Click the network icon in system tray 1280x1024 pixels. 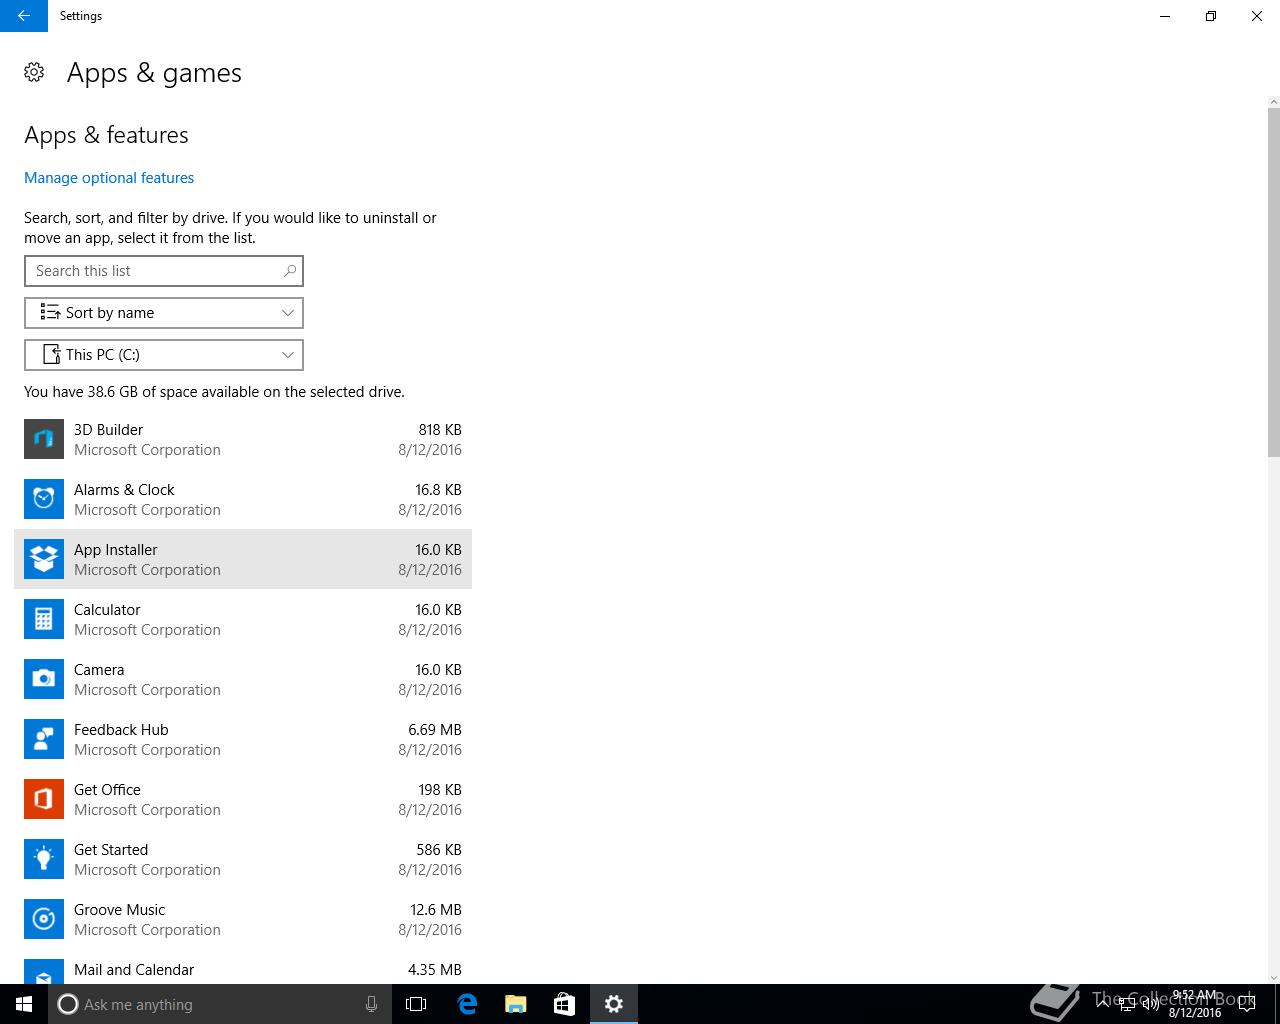(1127, 1004)
